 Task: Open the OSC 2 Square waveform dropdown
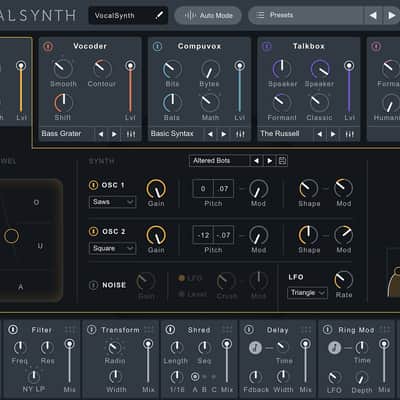pos(113,249)
